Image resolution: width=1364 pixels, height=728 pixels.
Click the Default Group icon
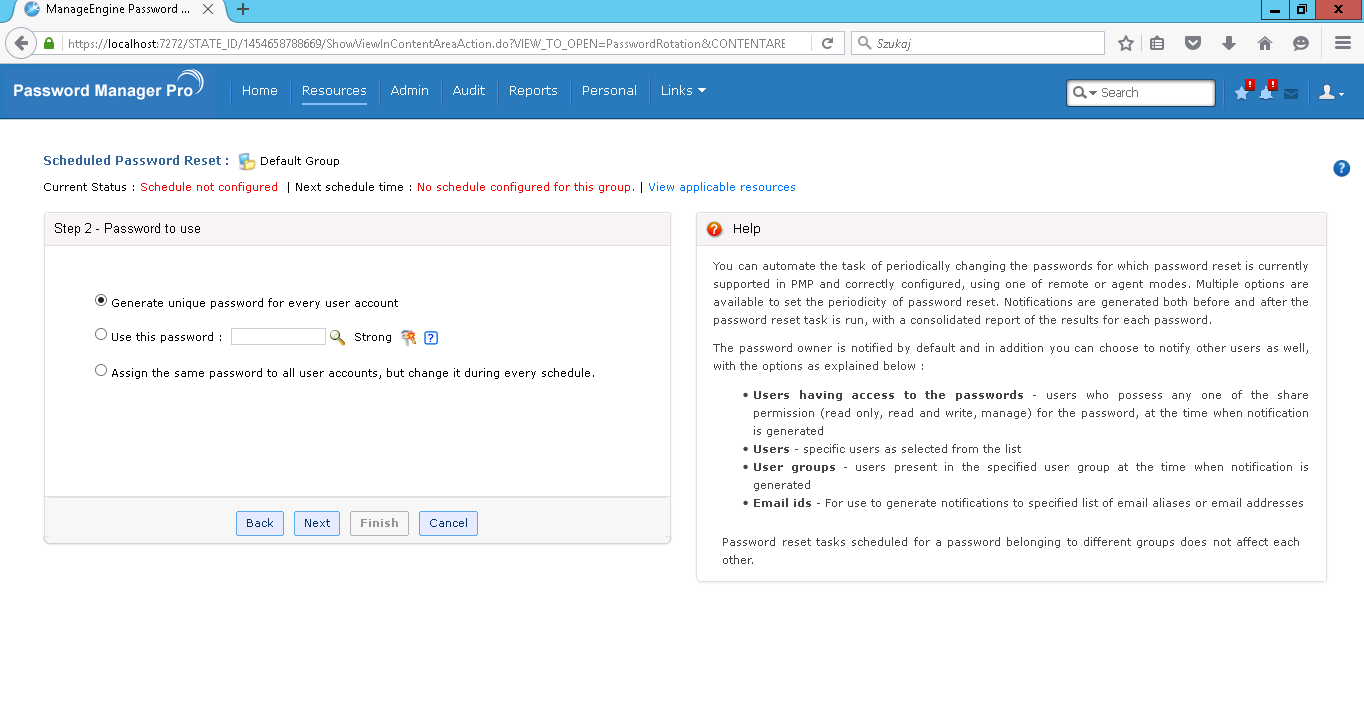point(247,161)
